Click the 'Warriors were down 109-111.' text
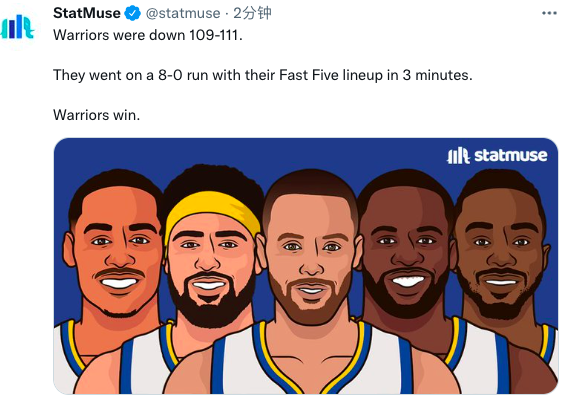 (x=148, y=35)
